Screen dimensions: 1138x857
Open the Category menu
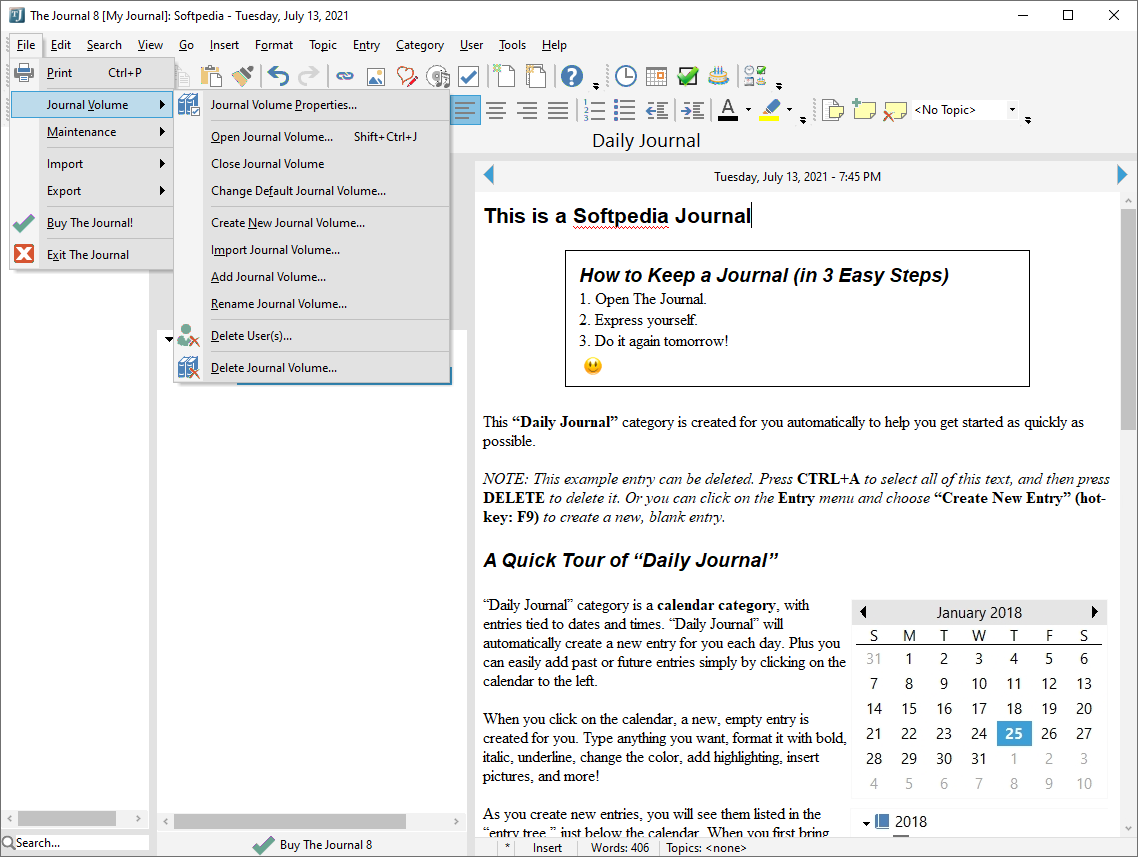419,45
